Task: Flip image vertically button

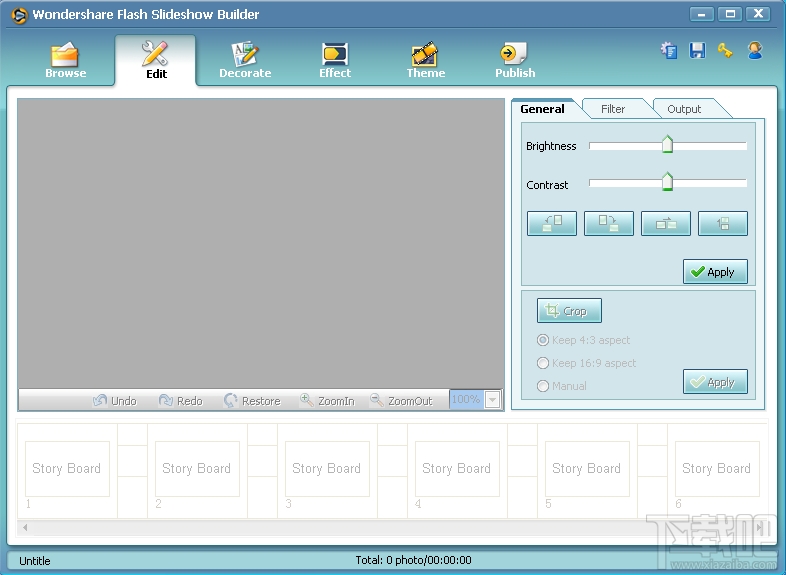Action: 723,223
